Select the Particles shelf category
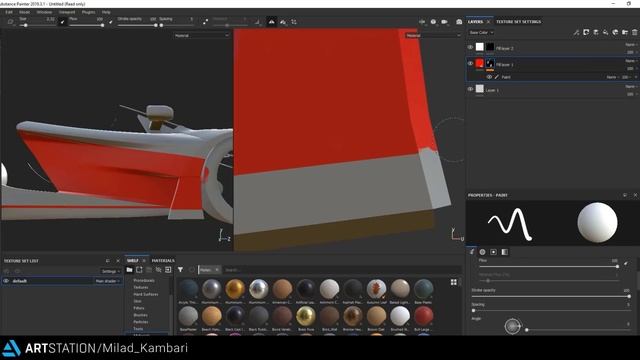Image resolution: width=640 pixels, height=360 pixels. pos(140,322)
